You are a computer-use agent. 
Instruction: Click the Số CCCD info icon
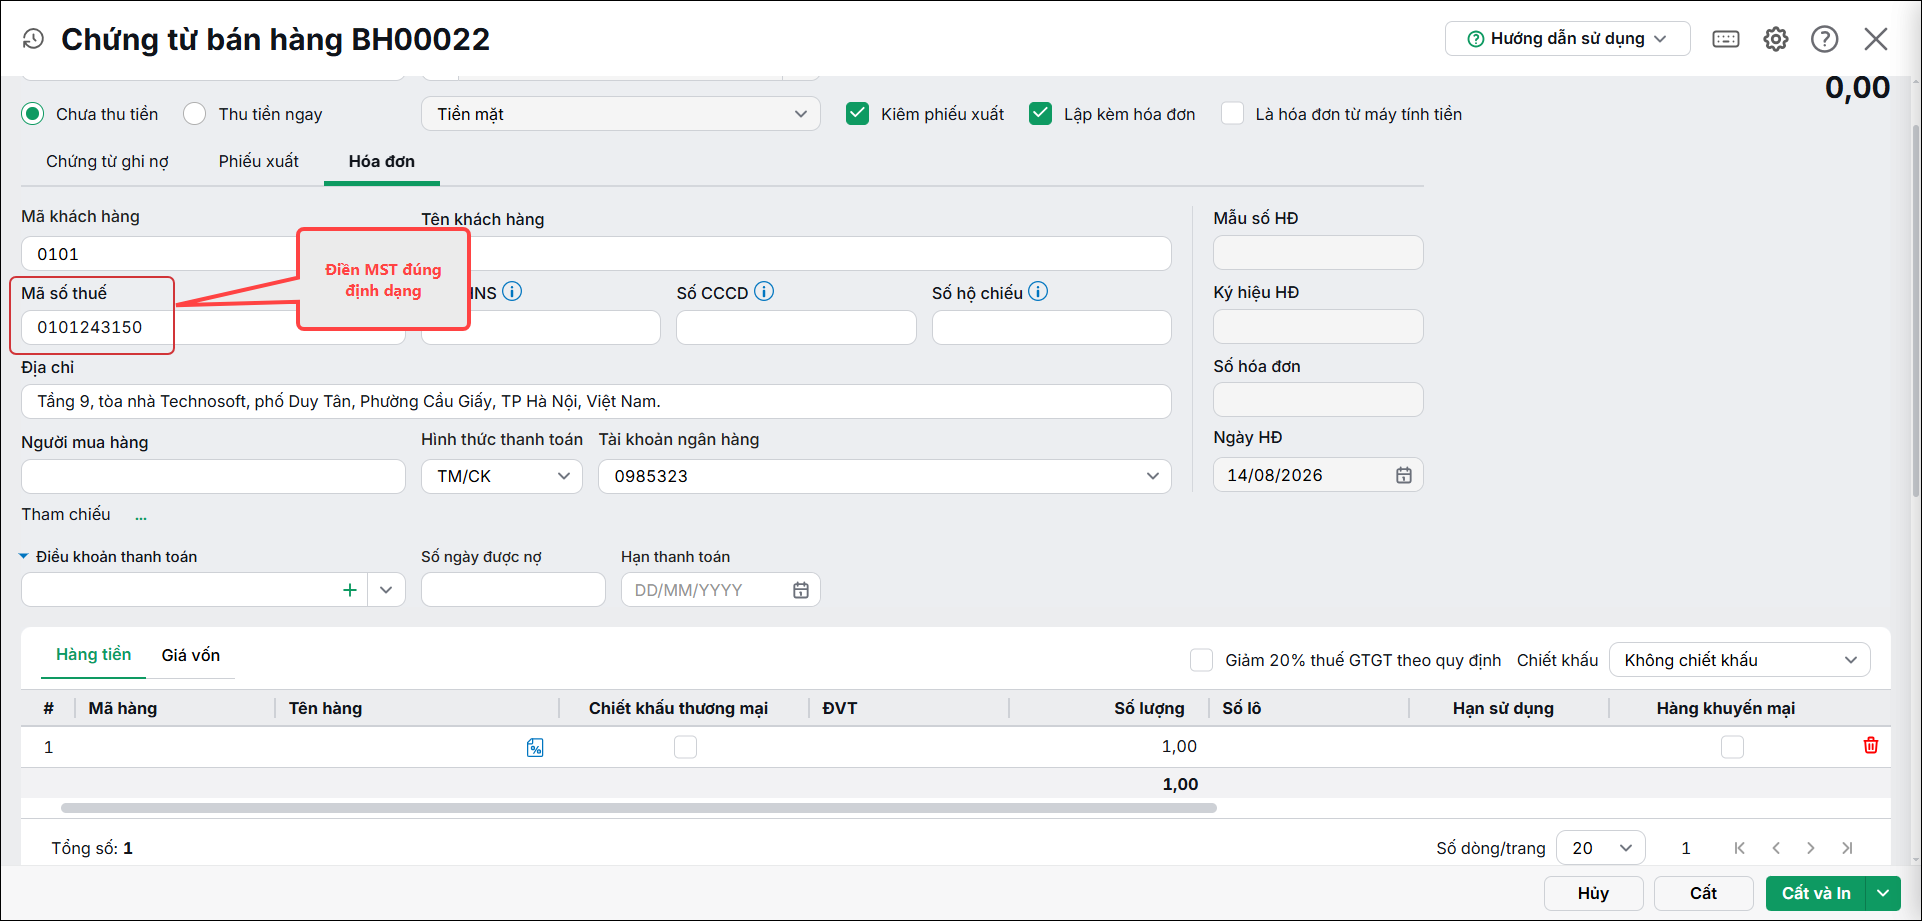(764, 292)
